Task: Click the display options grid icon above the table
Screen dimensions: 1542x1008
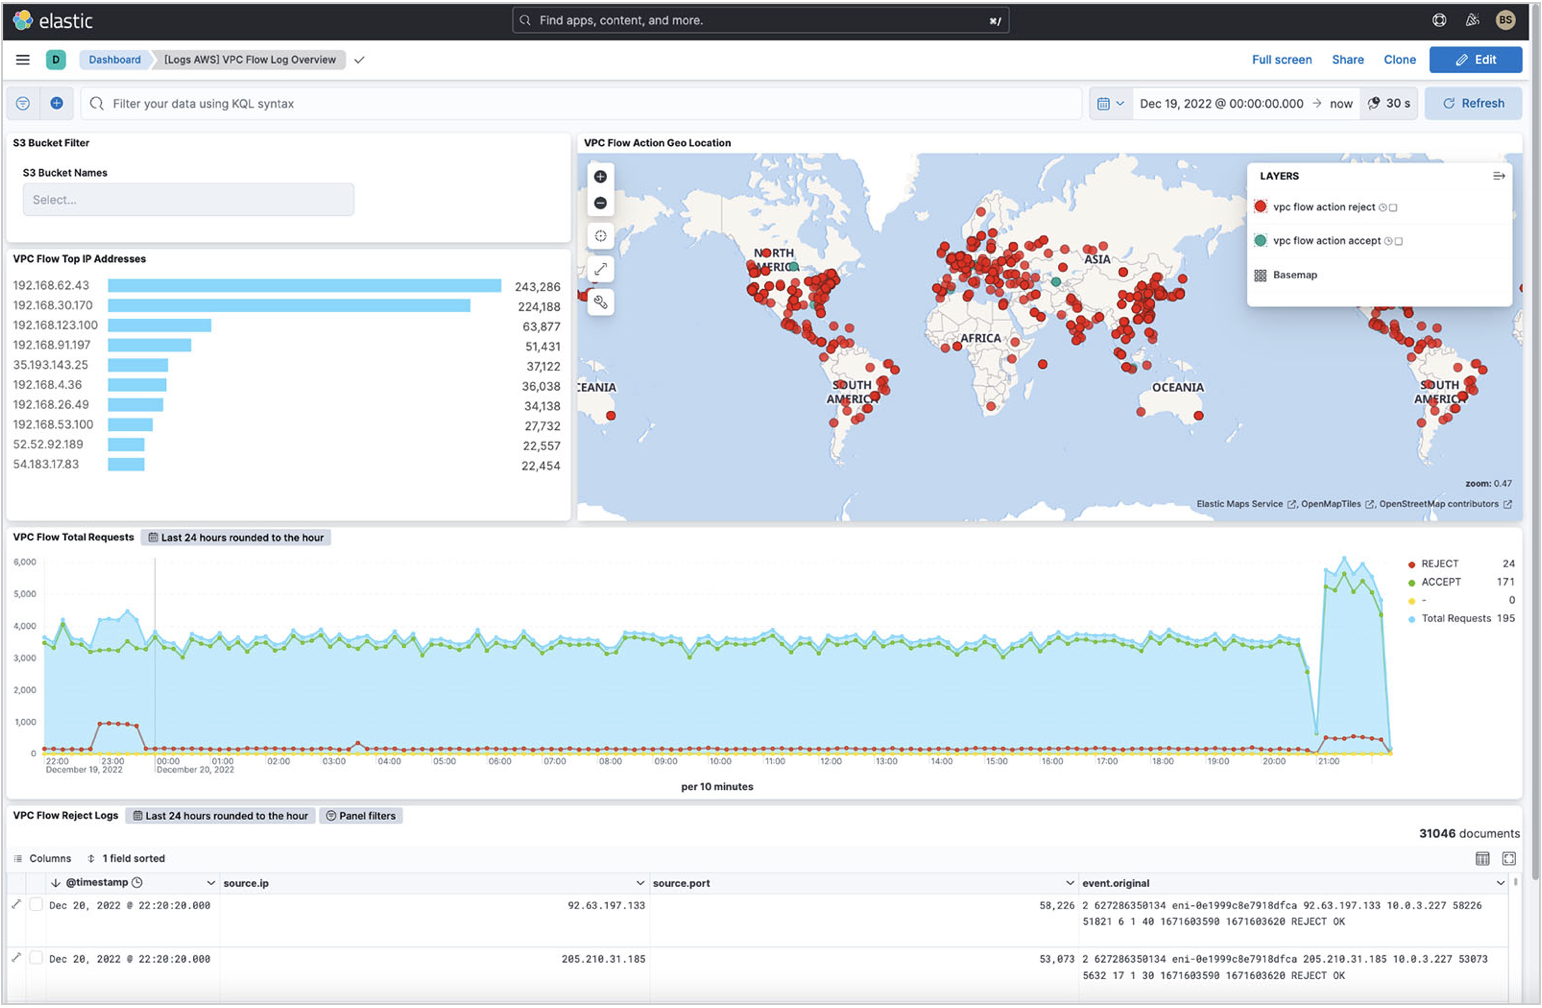Action: (1484, 858)
